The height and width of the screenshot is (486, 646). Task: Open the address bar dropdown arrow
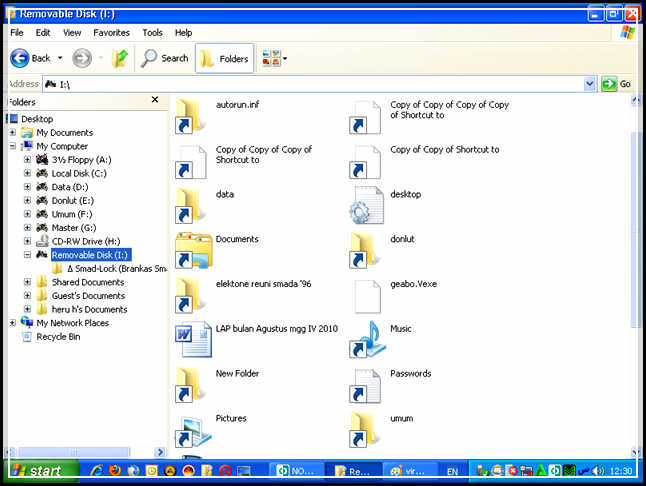(590, 84)
